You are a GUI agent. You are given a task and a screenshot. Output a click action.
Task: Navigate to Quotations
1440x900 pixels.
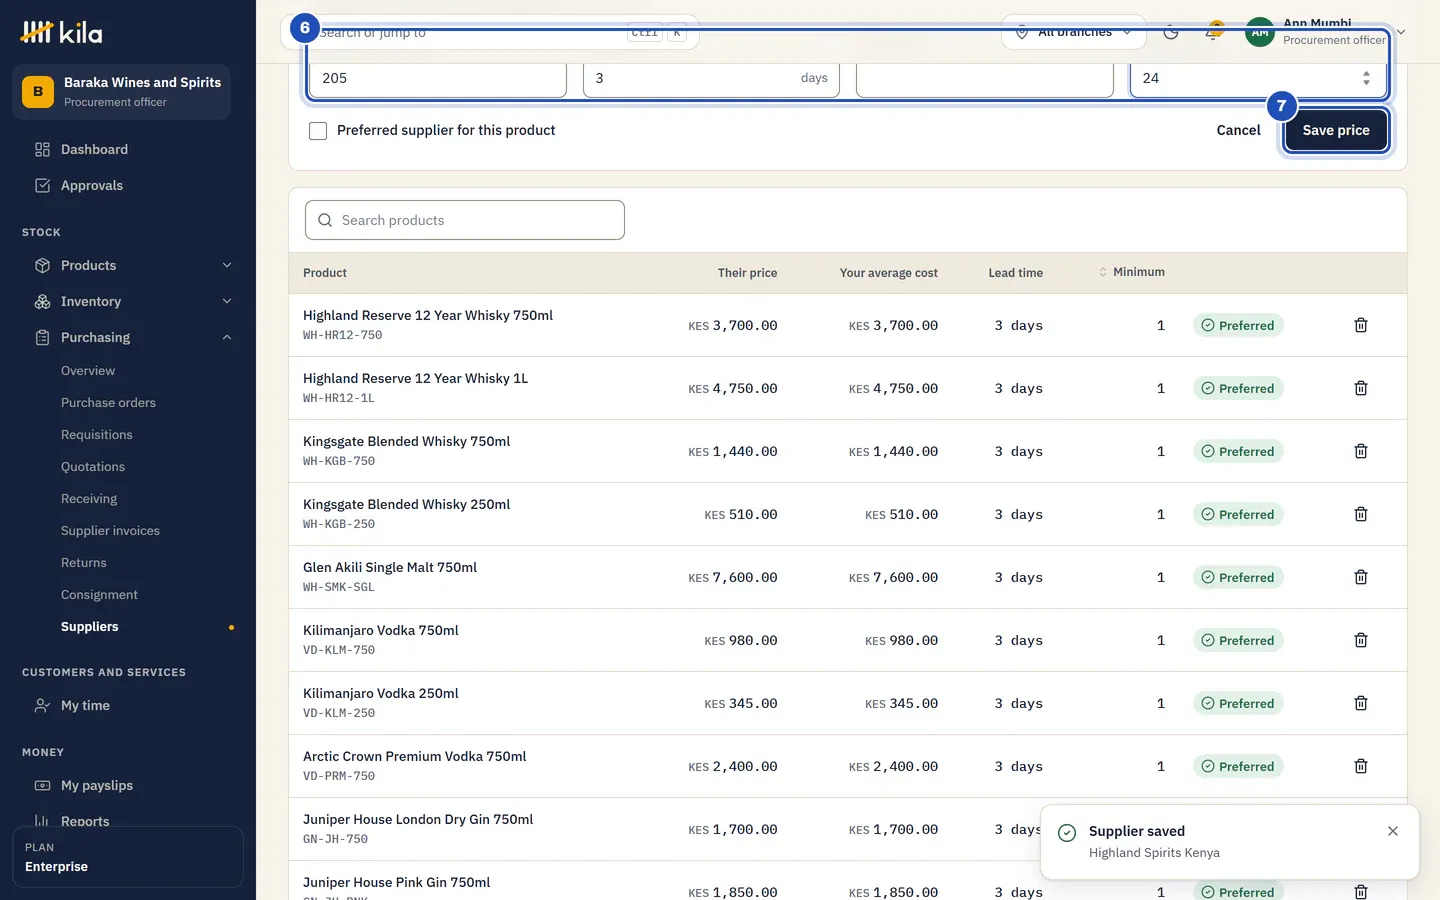[x=93, y=467]
